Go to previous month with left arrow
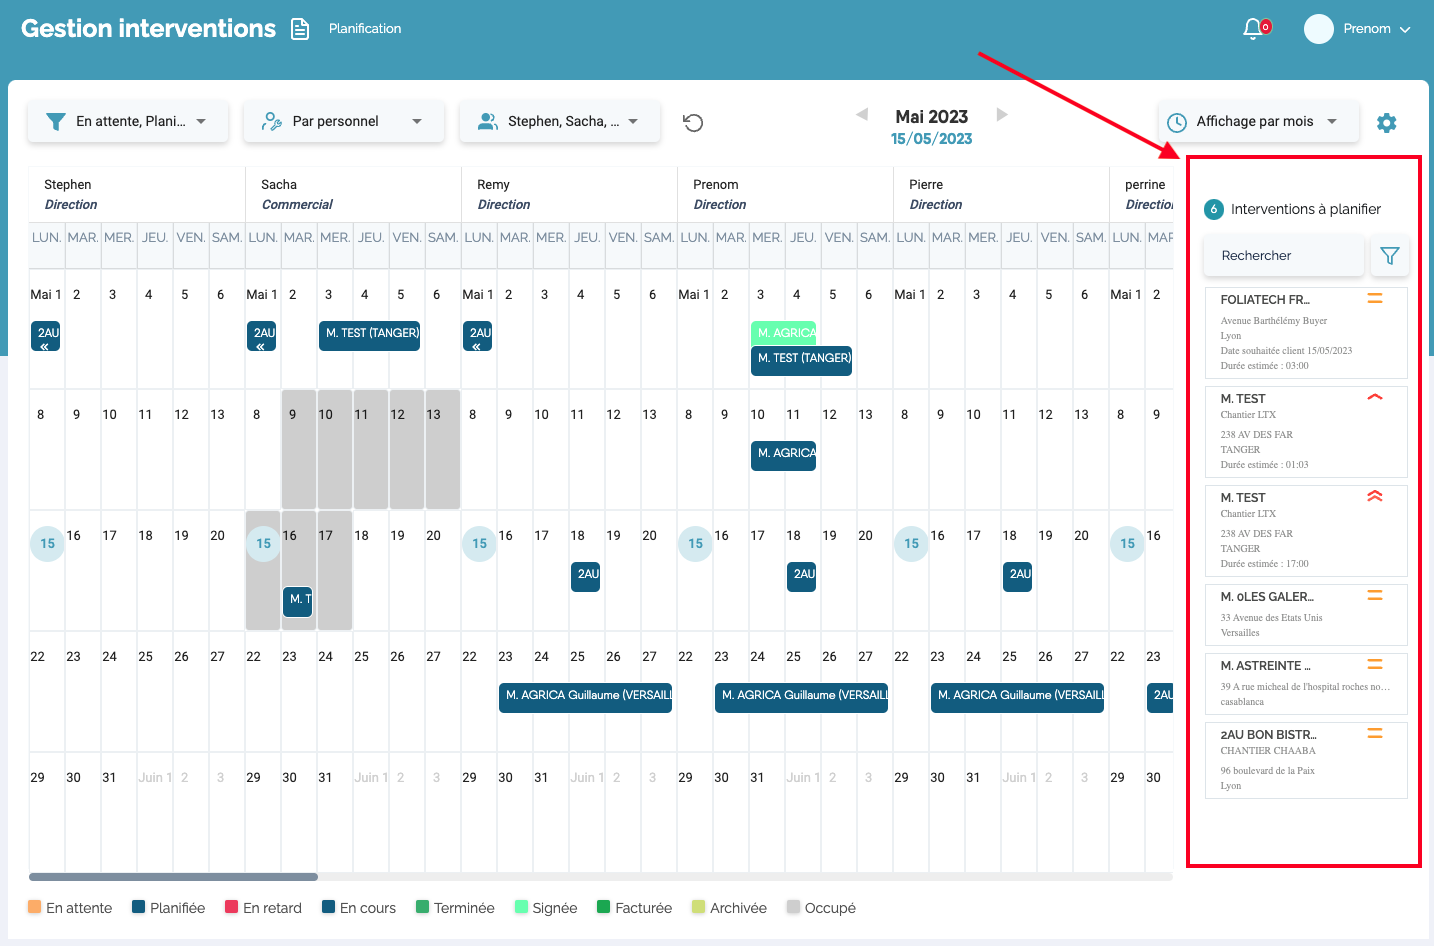1434x946 pixels. (862, 115)
